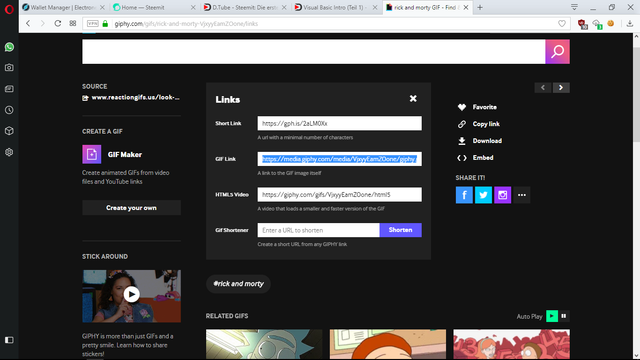Go to the next GIF arrow

tap(561, 87)
